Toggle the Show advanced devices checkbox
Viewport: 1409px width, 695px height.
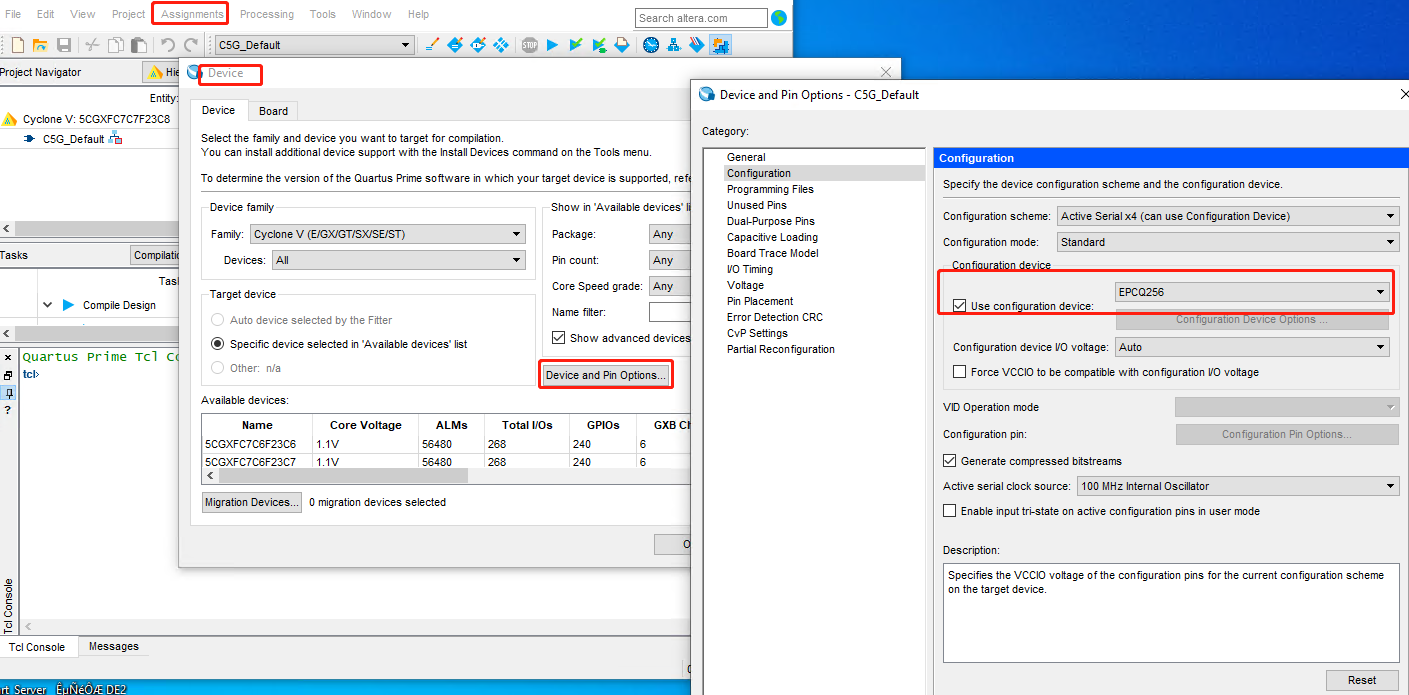point(559,338)
